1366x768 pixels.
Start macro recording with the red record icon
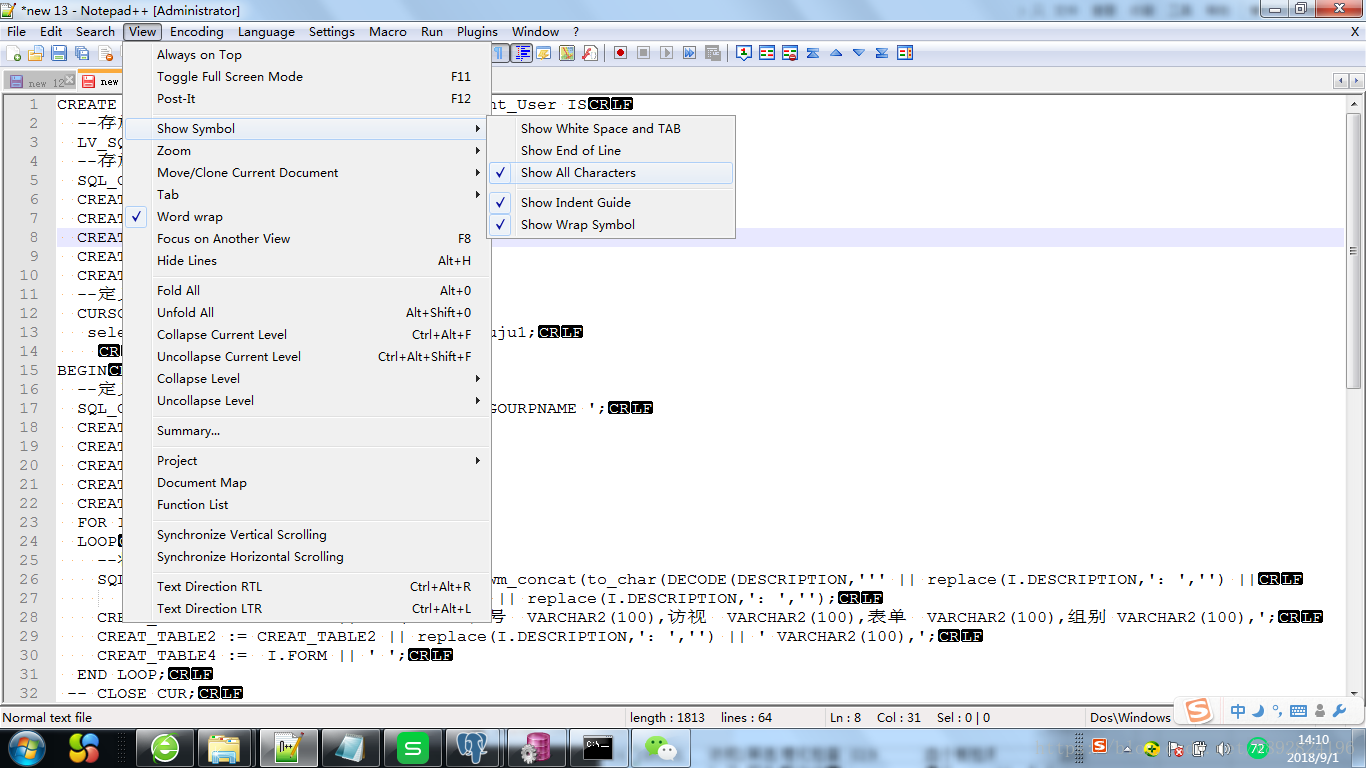tap(620, 53)
